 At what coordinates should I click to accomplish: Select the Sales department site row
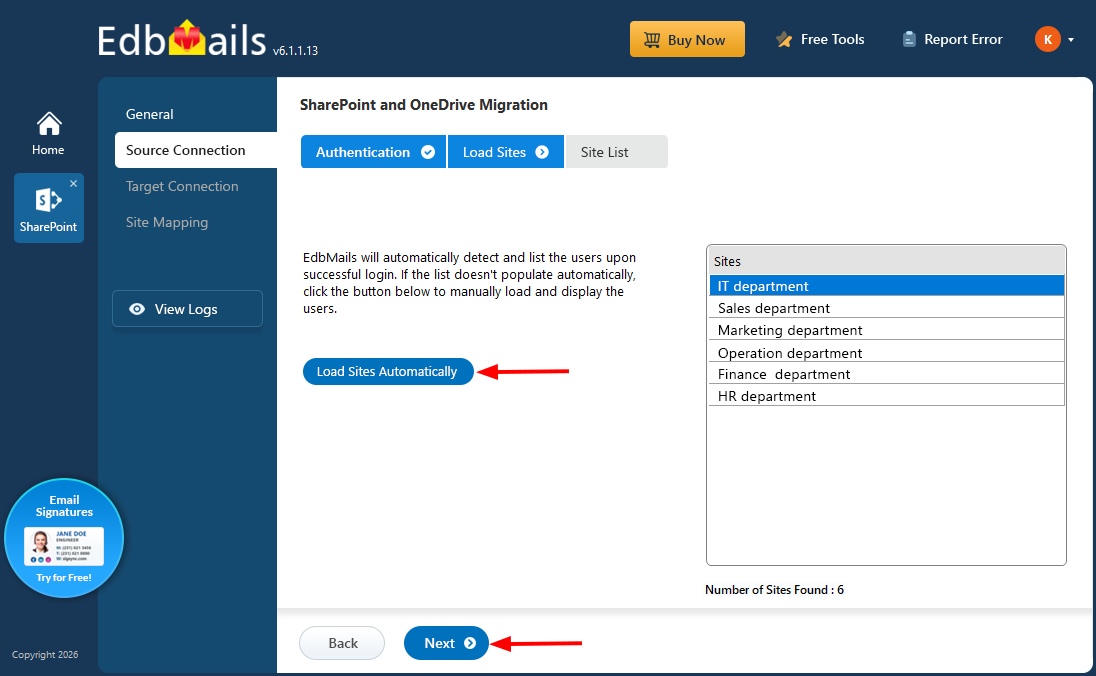tap(886, 308)
